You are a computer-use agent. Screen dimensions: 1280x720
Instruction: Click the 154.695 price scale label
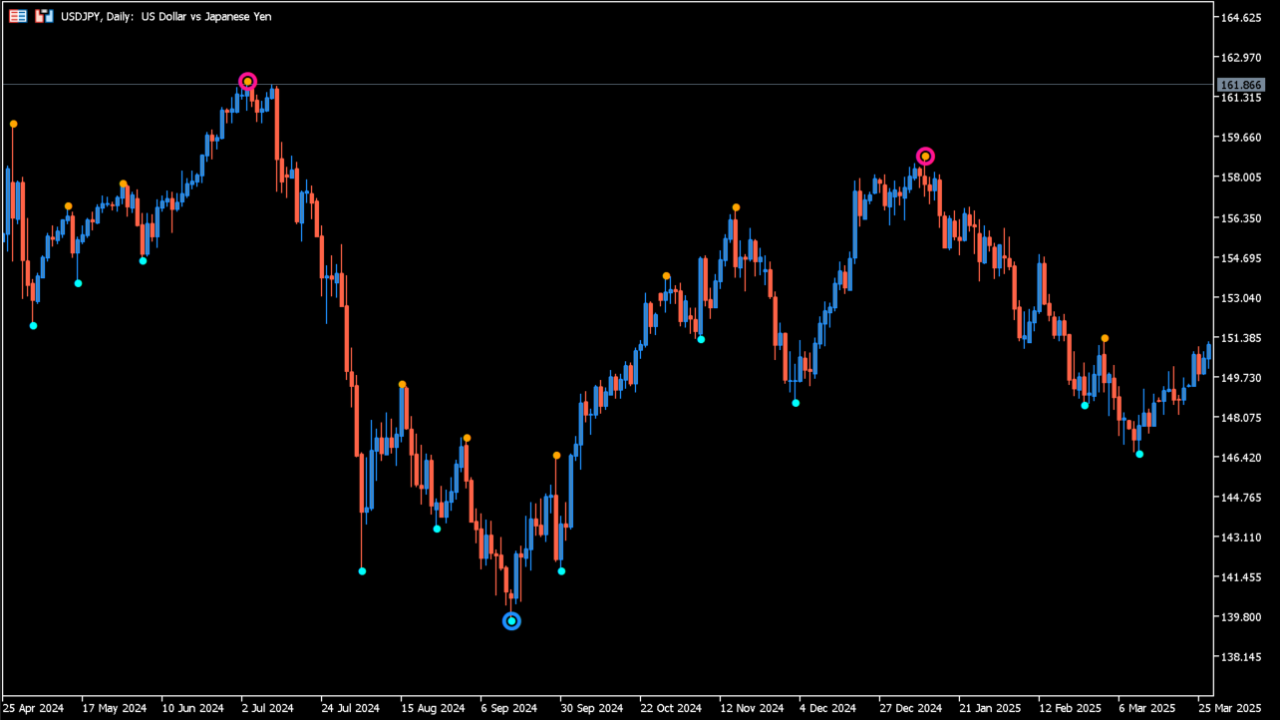(1241, 258)
